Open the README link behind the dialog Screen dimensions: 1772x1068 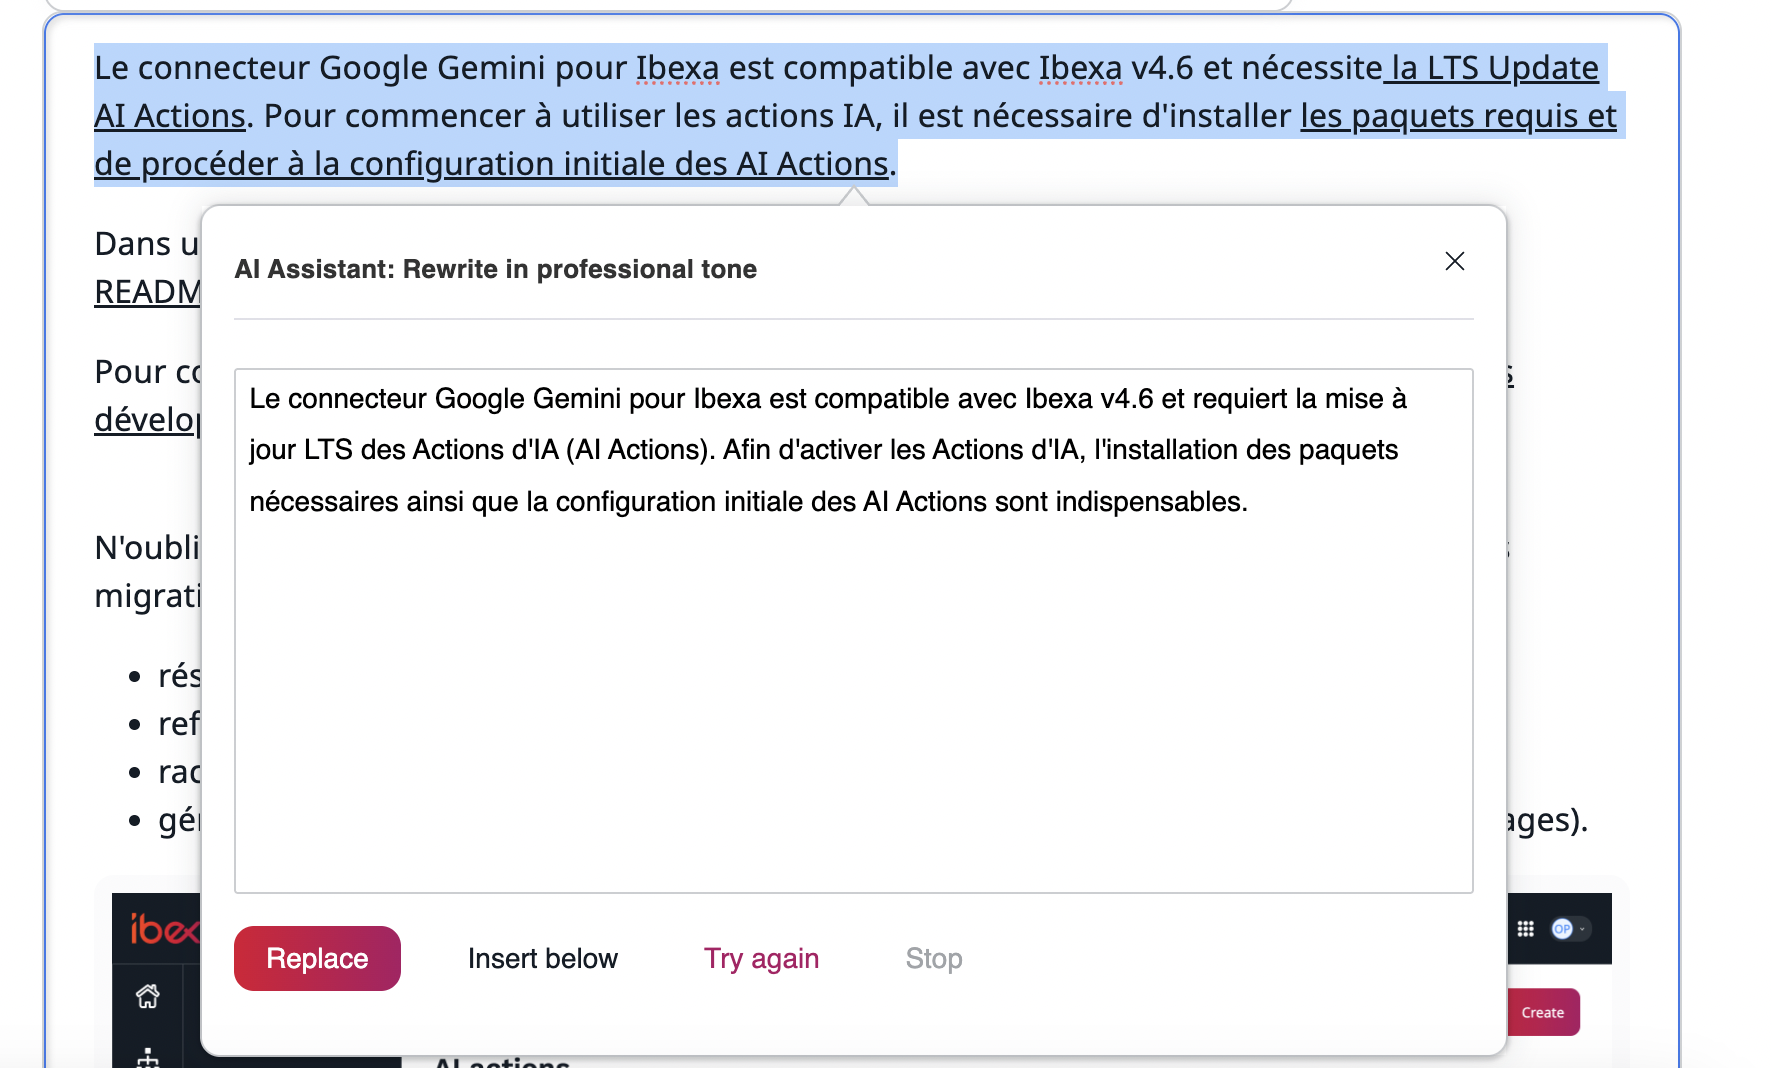147,292
